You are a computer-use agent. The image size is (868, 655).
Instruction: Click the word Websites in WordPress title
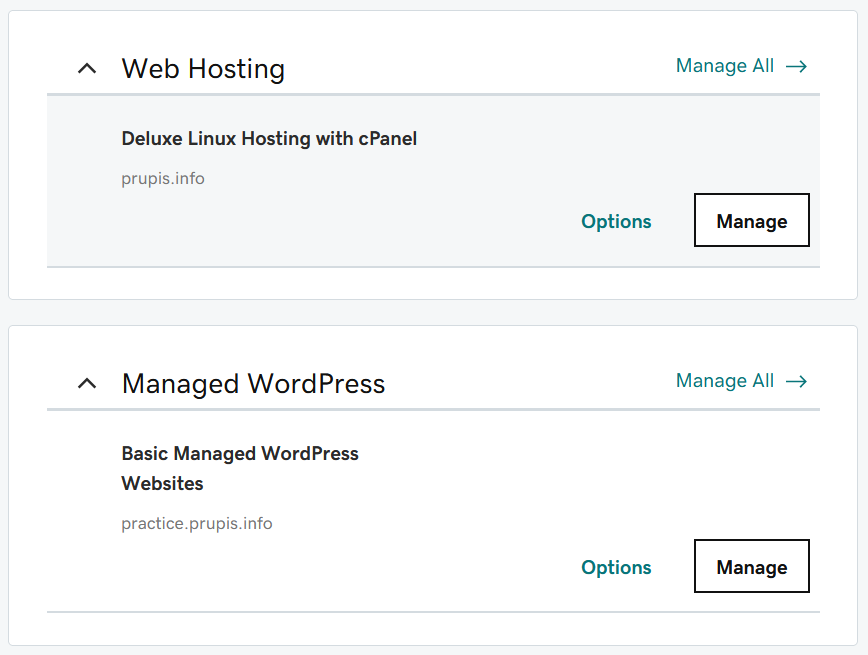pos(162,483)
